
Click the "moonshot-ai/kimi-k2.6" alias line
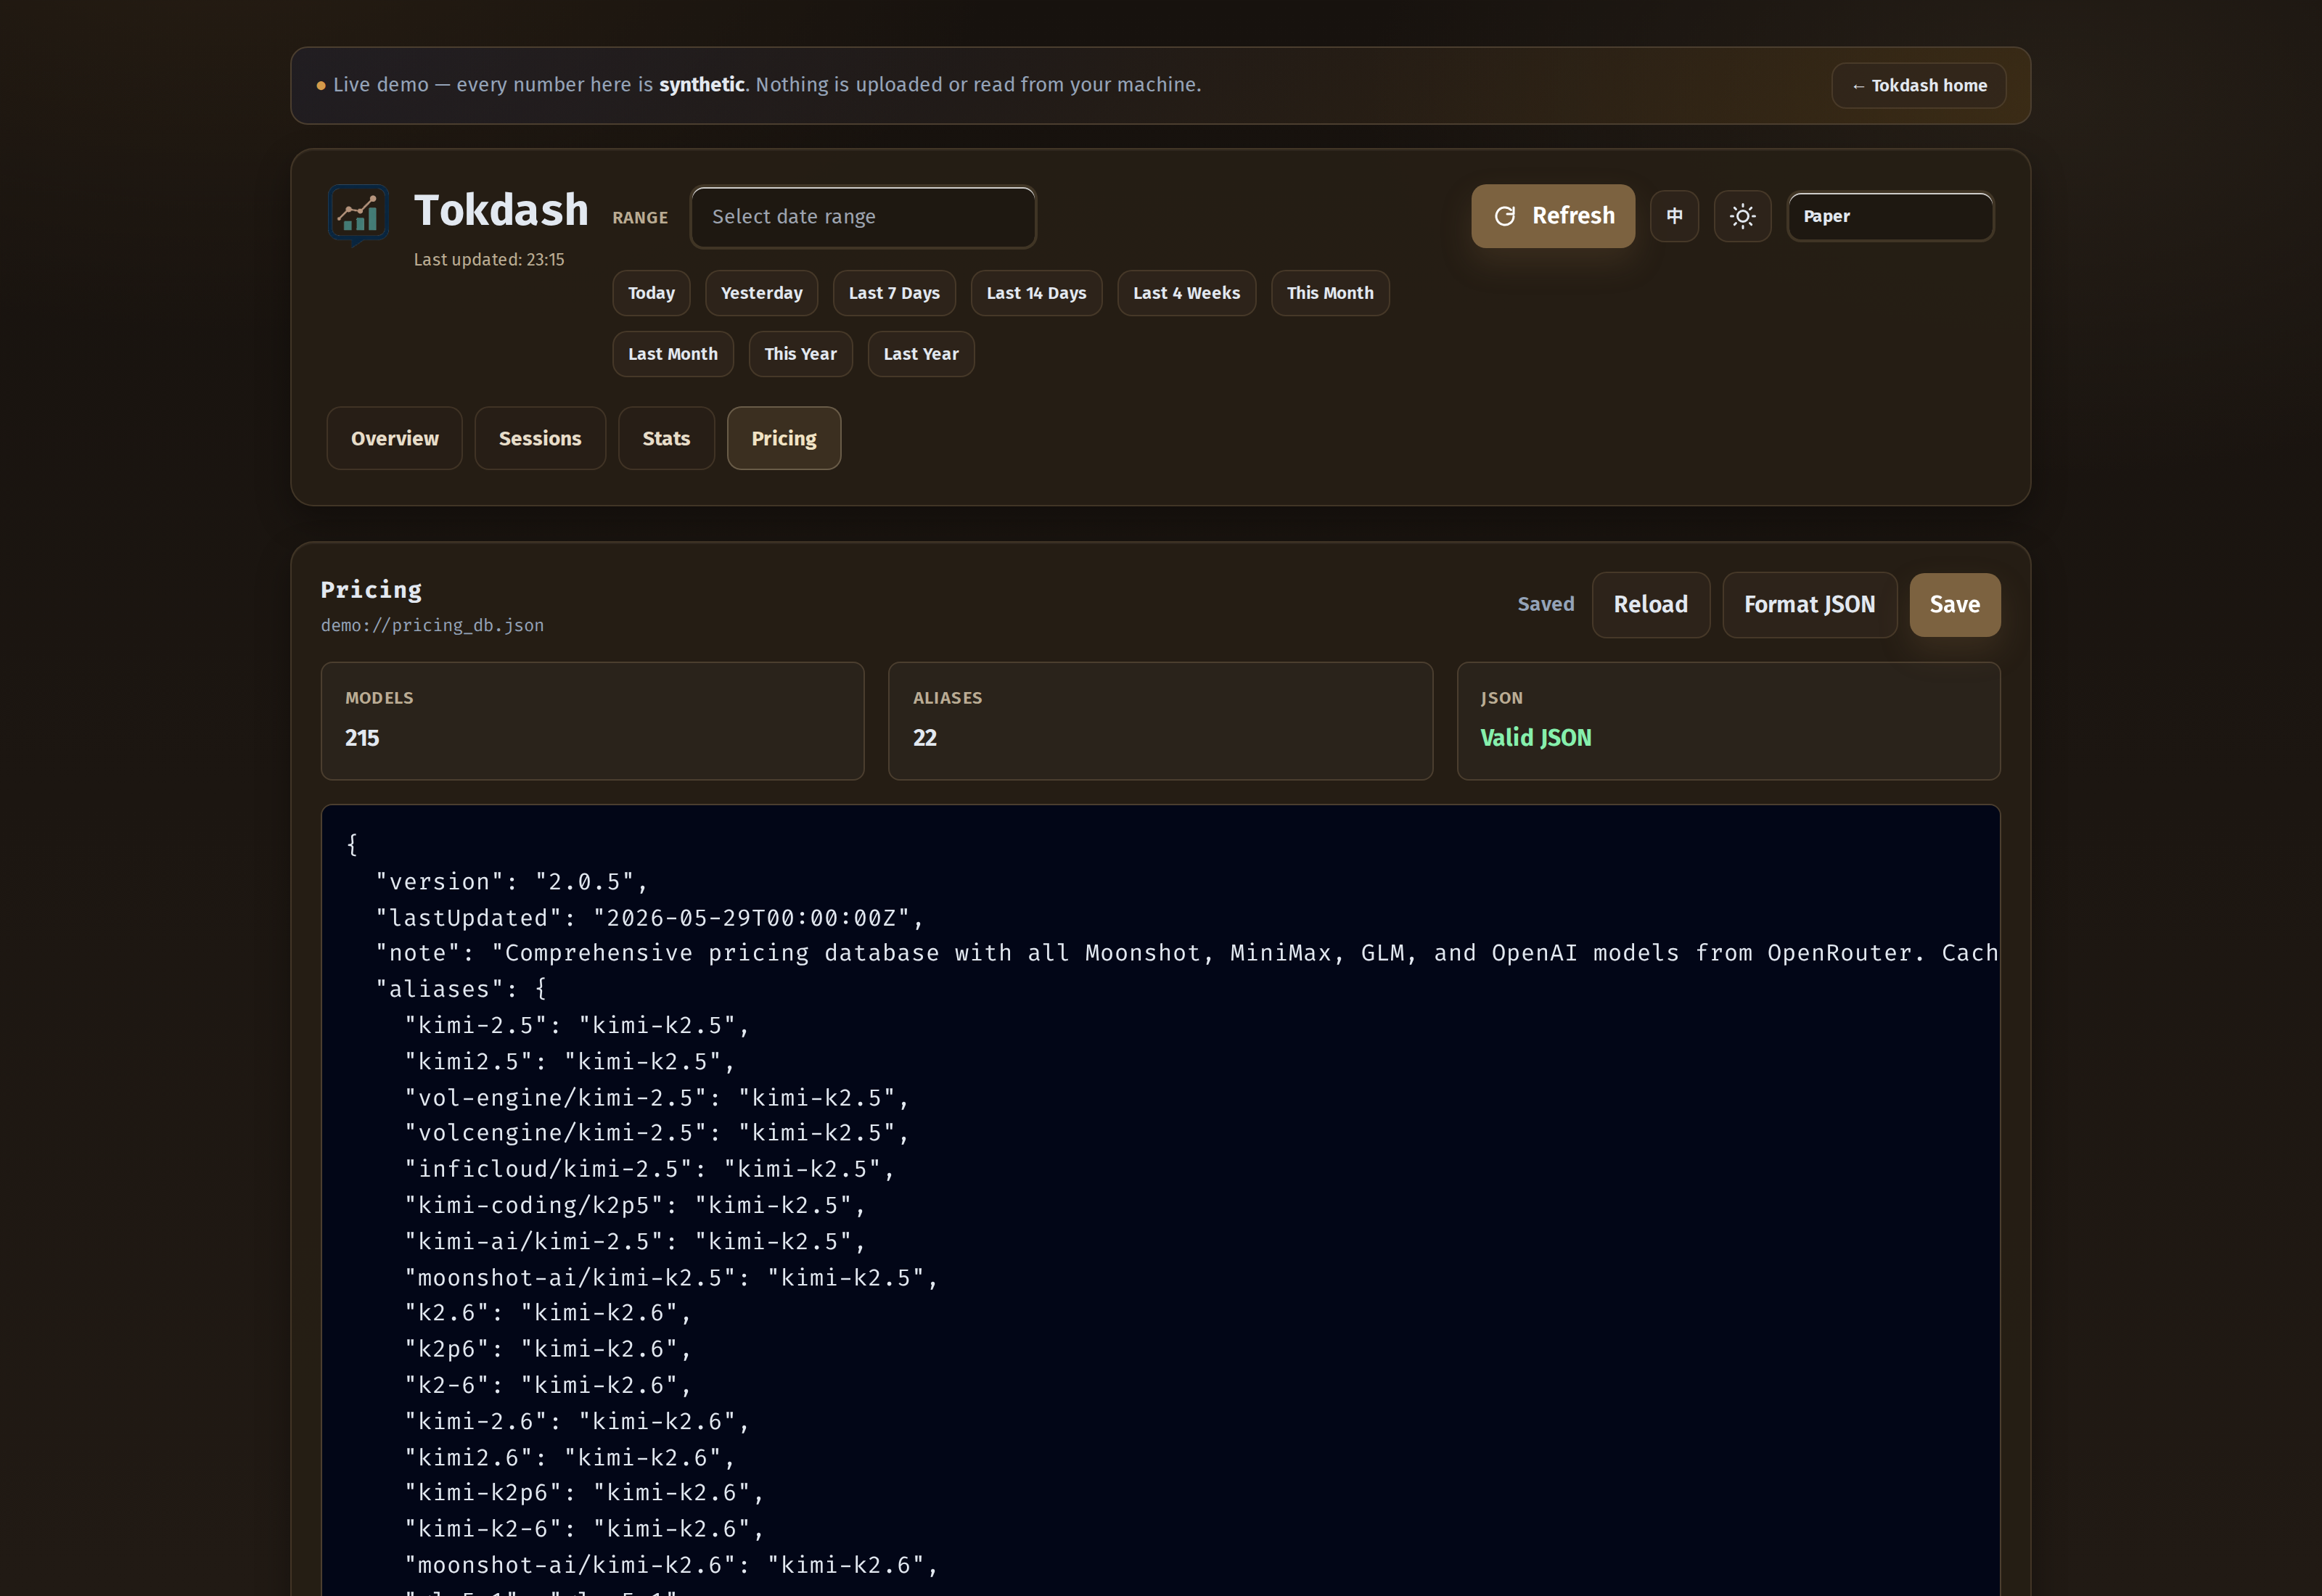pos(671,1565)
